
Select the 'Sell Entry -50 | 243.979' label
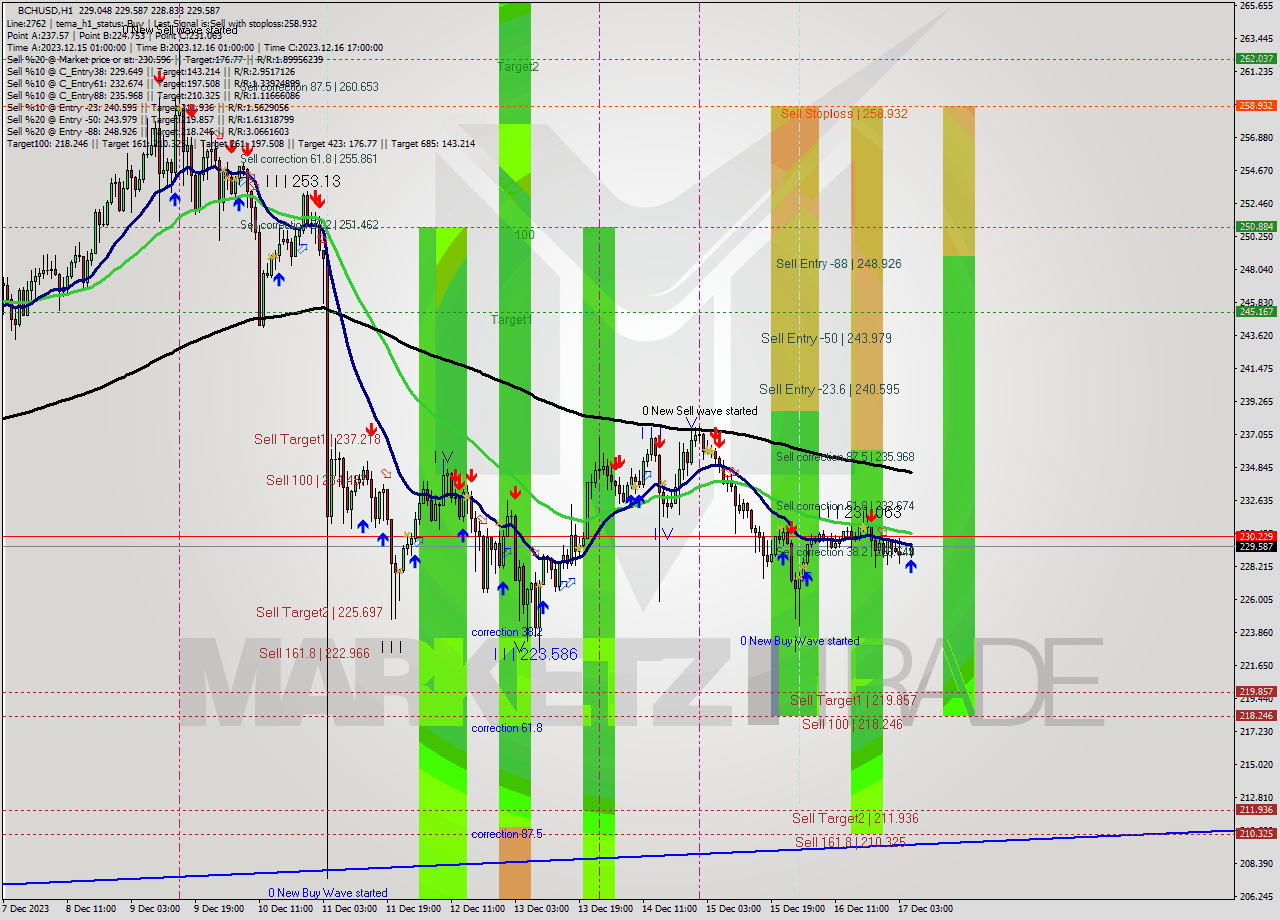[x=826, y=339]
